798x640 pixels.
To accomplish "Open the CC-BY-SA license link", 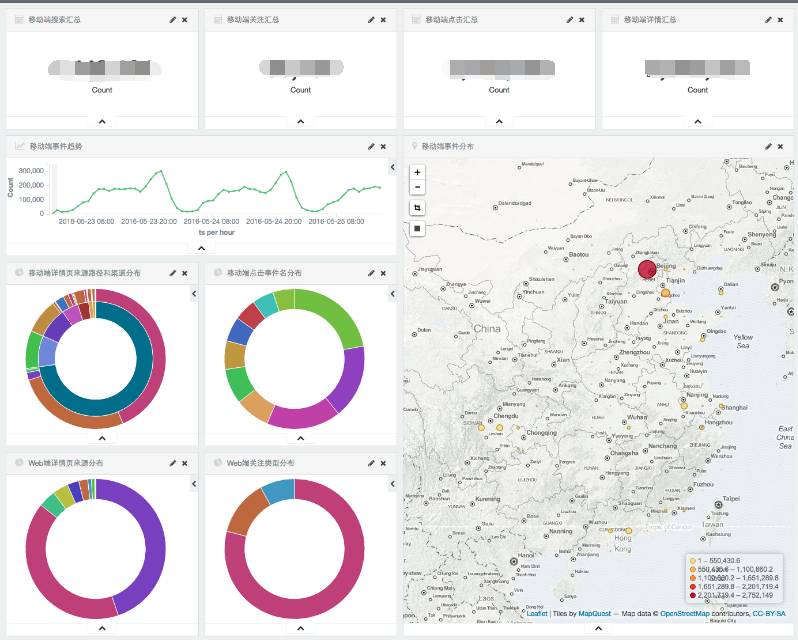I will click(768, 614).
